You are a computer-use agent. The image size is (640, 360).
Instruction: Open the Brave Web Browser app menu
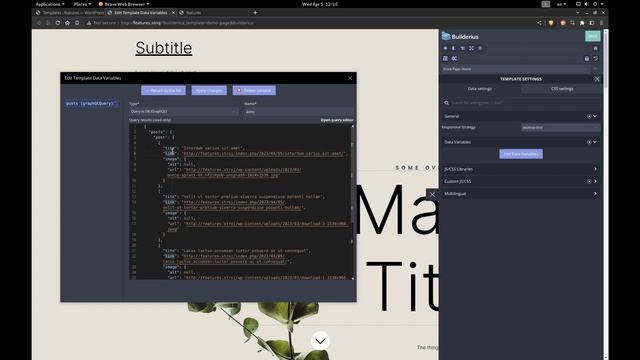pyautogui.click(x=124, y=4)
